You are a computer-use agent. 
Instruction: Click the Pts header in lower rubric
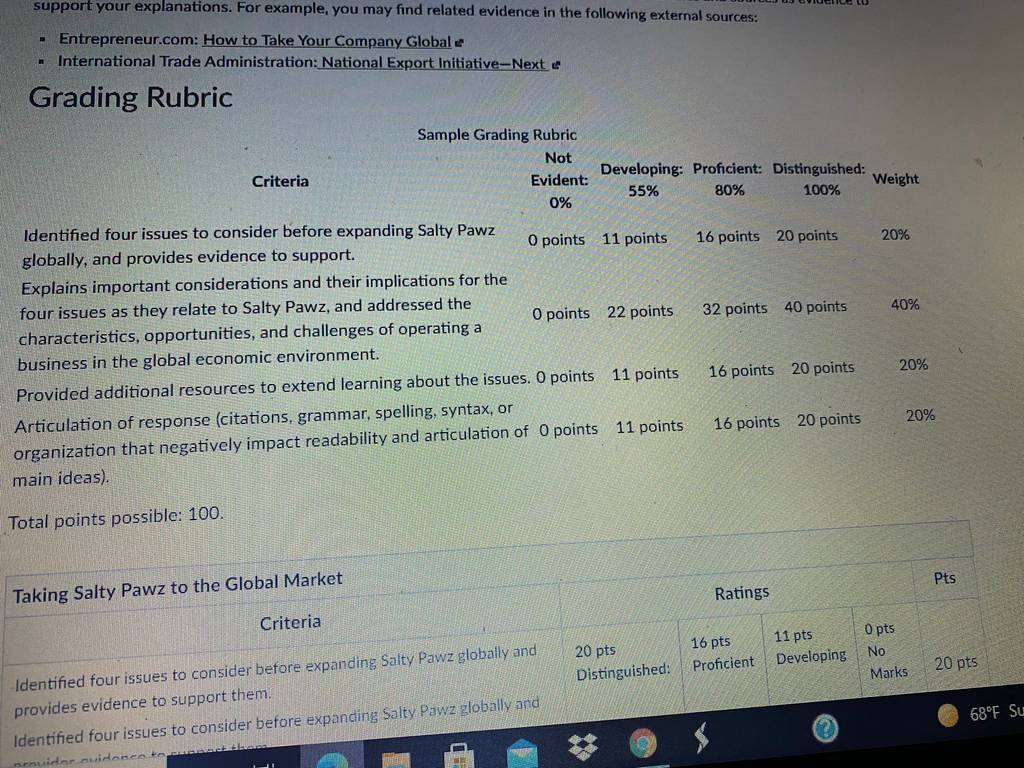click(944, 578)
